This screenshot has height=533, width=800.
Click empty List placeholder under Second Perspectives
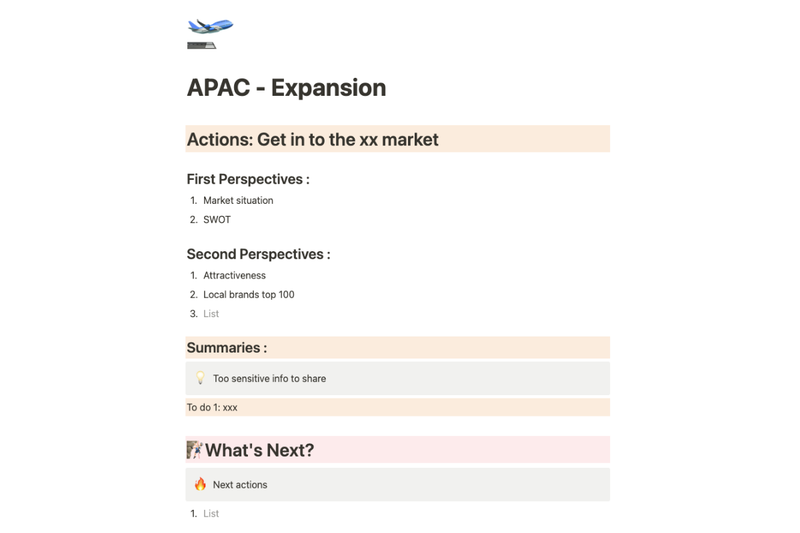point(211,314)
